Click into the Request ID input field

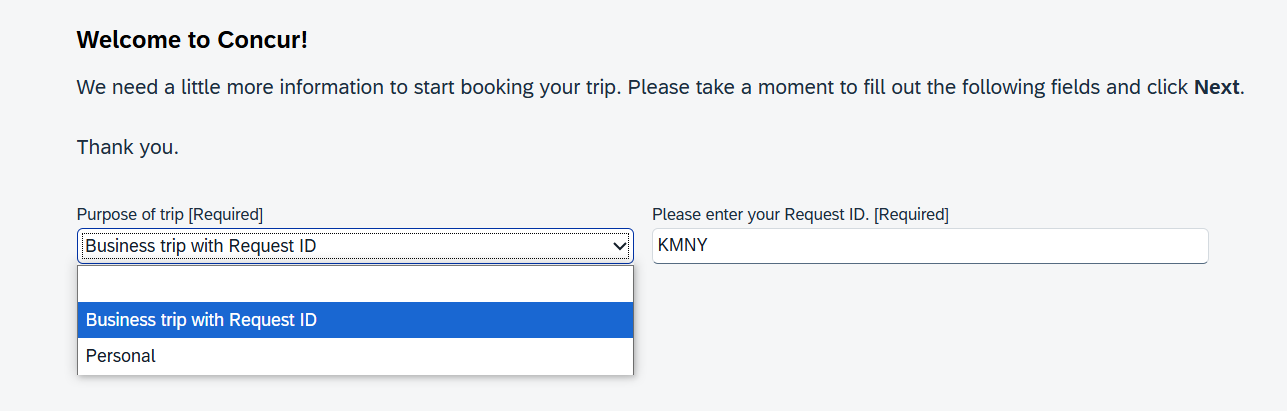[929, 246]
